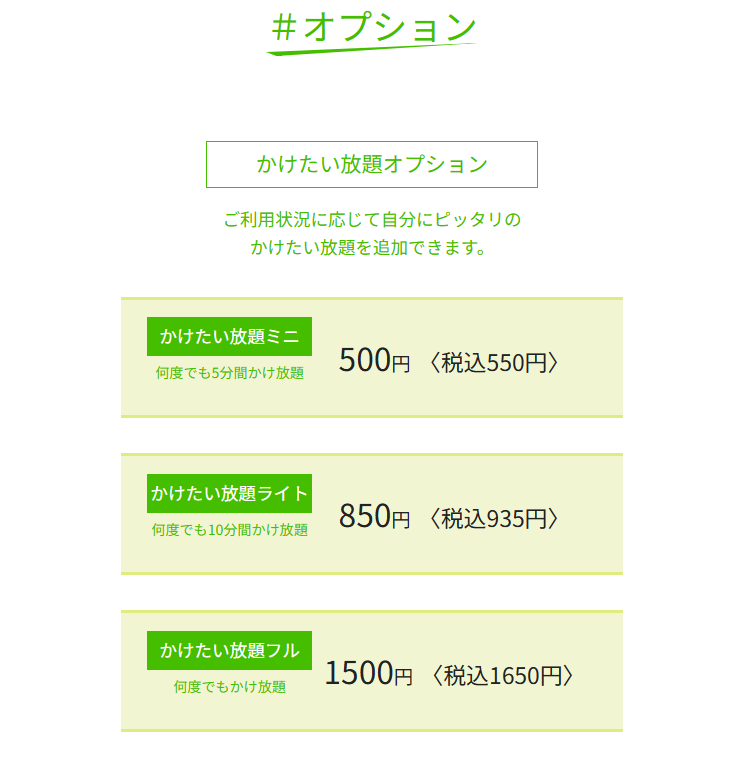Click the かけたい放題ライト green label

[x=229, y=494]
